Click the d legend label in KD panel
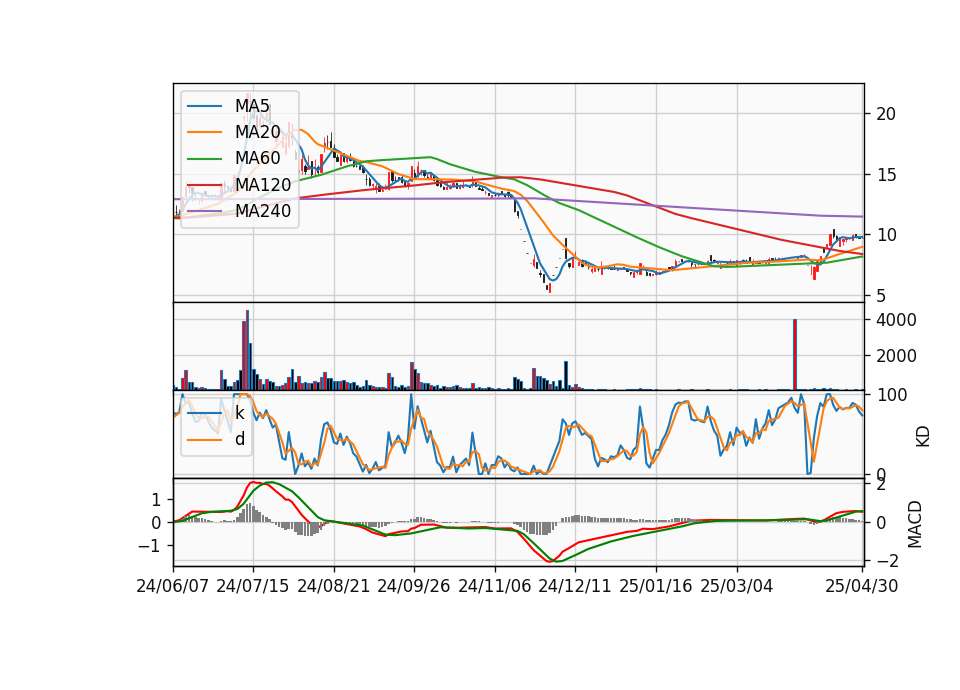Viewport: 960px width, 690px height. [x=240, y=439]
